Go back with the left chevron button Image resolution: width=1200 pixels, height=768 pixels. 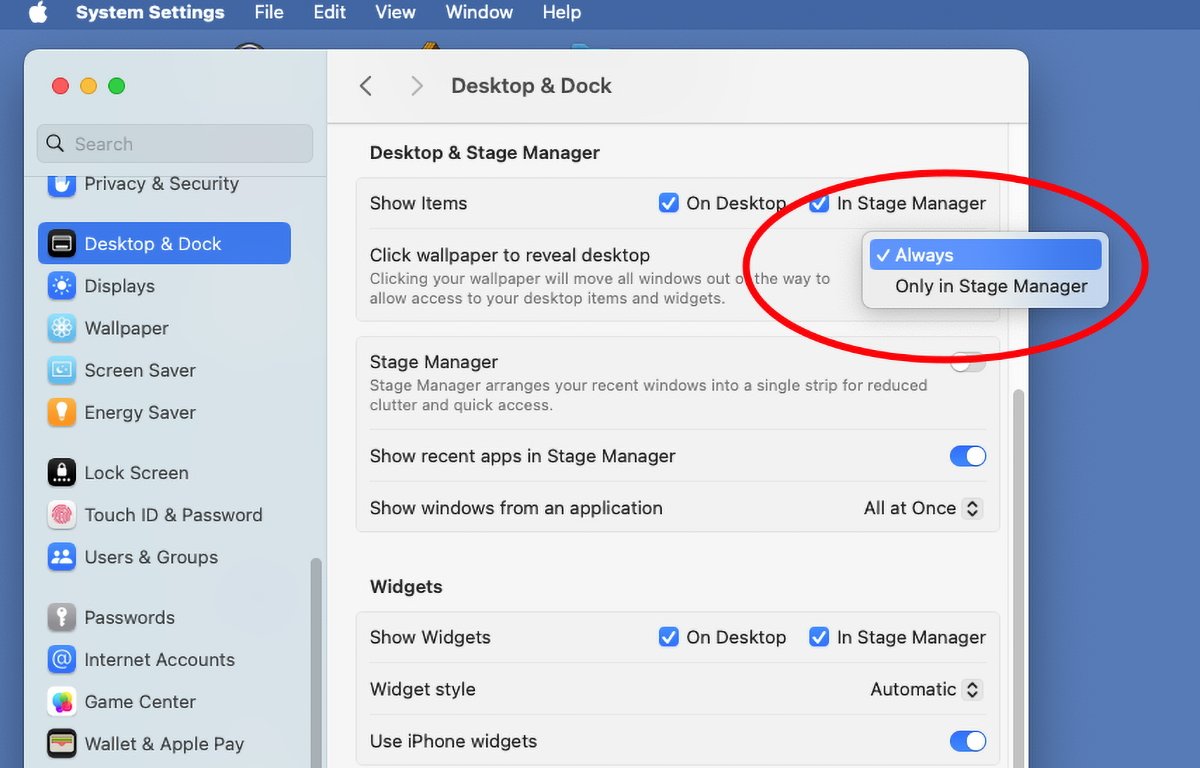coord(366,86)
